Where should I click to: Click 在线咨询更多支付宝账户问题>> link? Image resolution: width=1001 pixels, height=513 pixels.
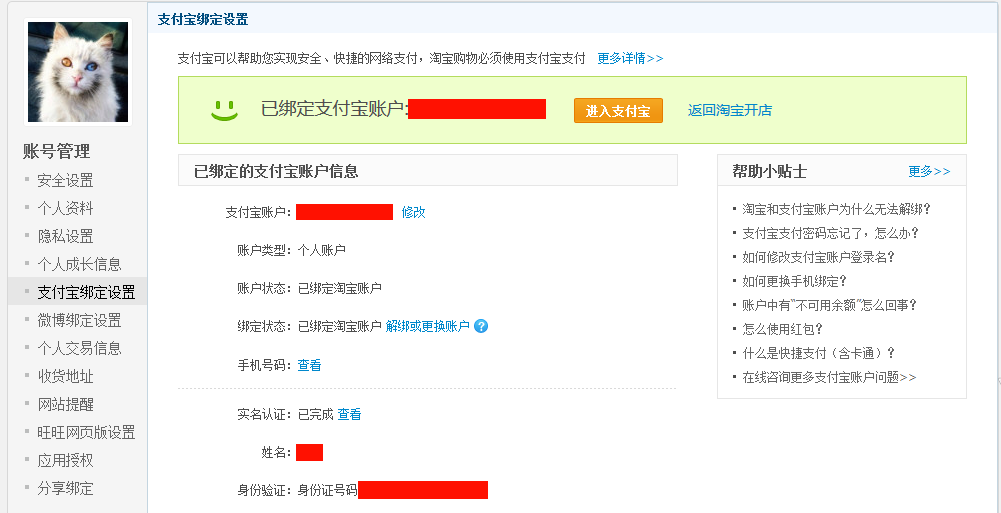click(x=829, y=377)
